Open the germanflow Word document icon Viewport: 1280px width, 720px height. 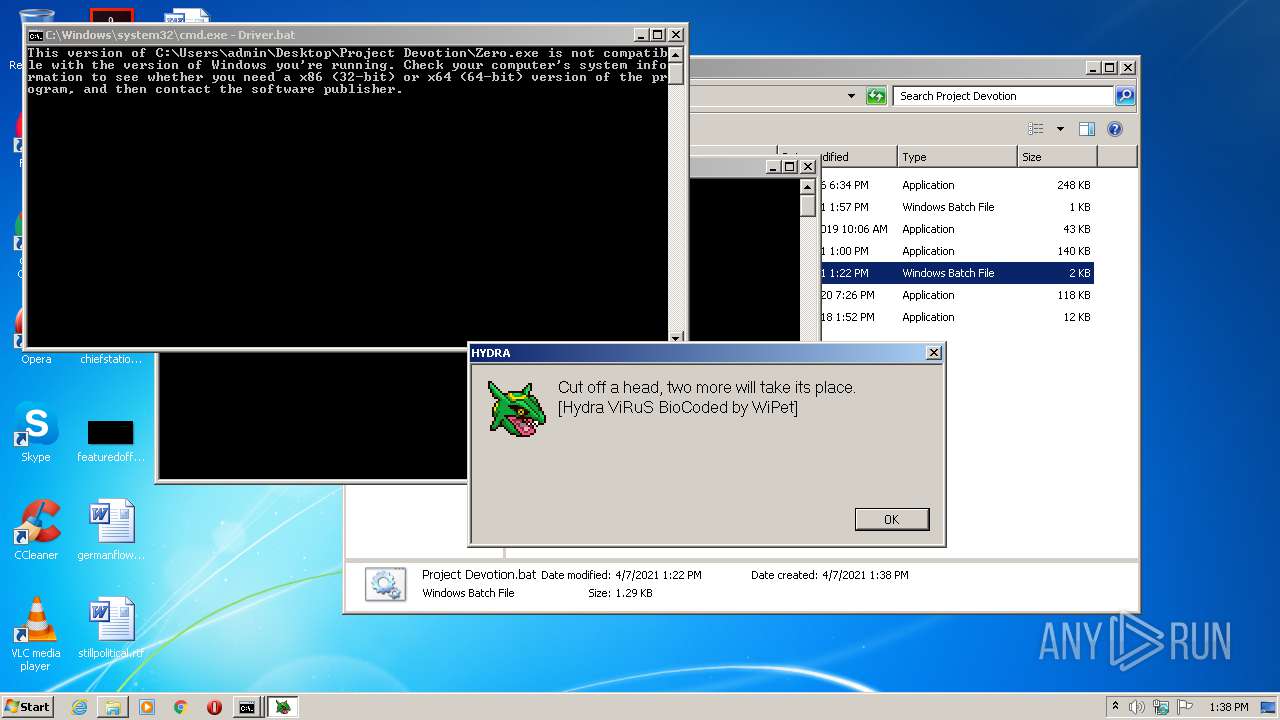[x=110, y=530]
